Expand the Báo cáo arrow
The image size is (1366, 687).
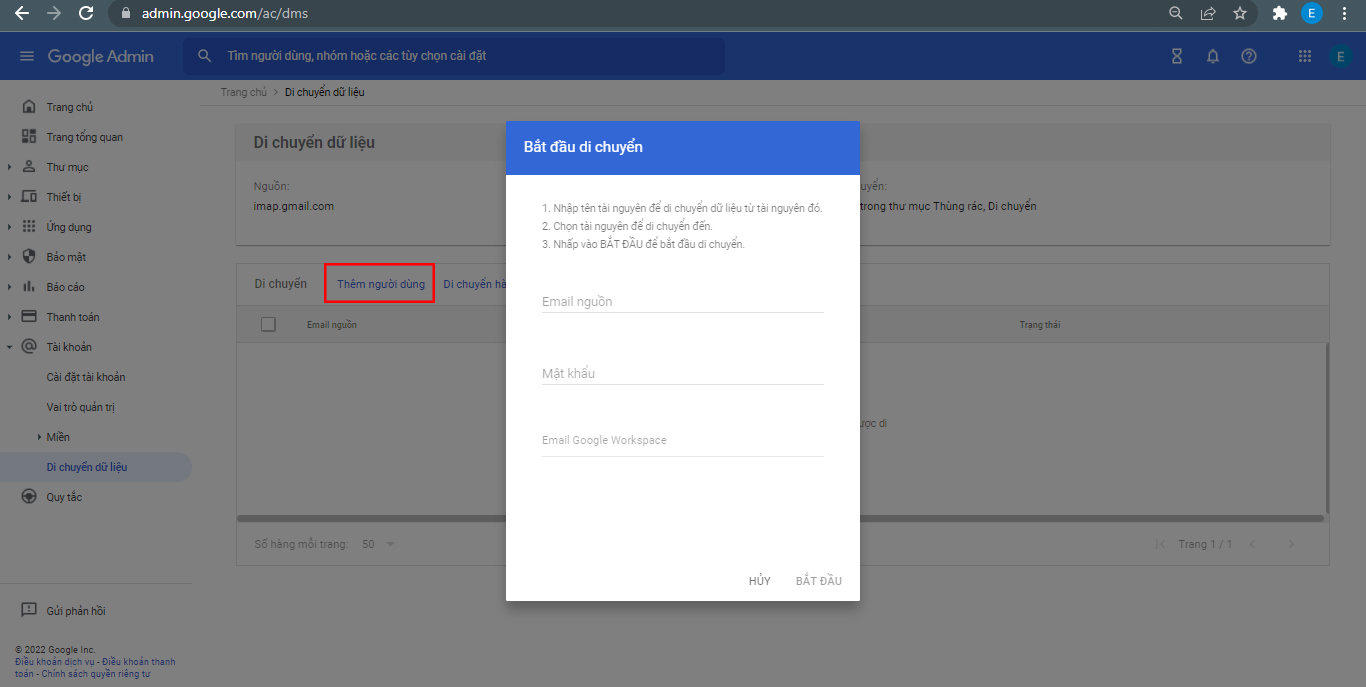pyautogui.click(x=10, y=287)
